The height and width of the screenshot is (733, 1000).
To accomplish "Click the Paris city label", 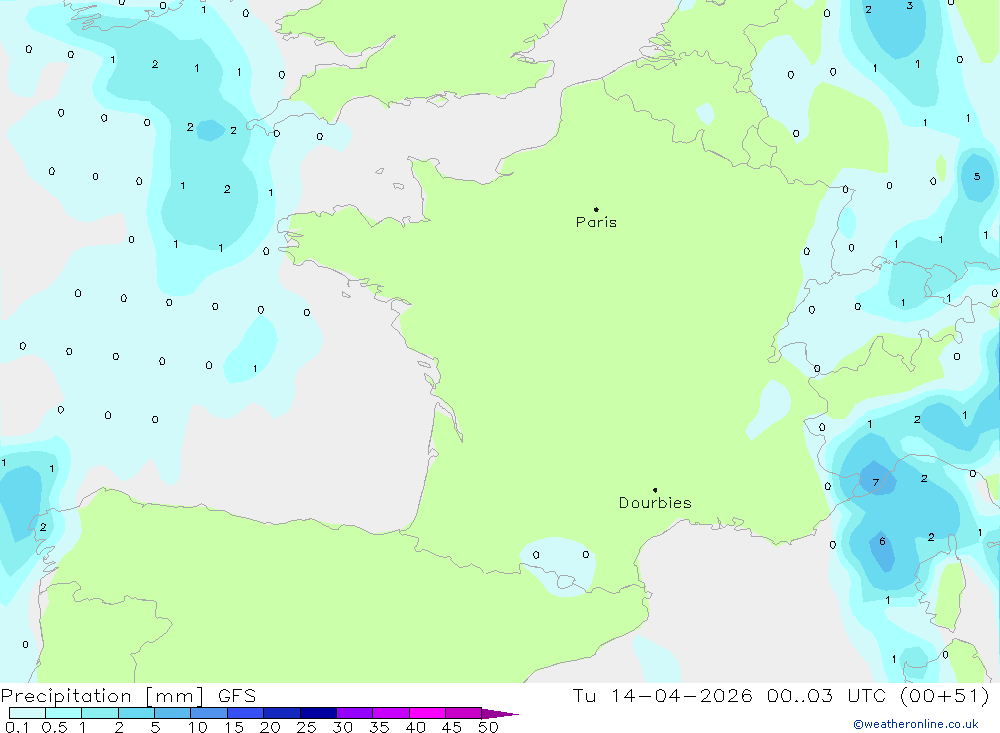I will tap(596, 222).
